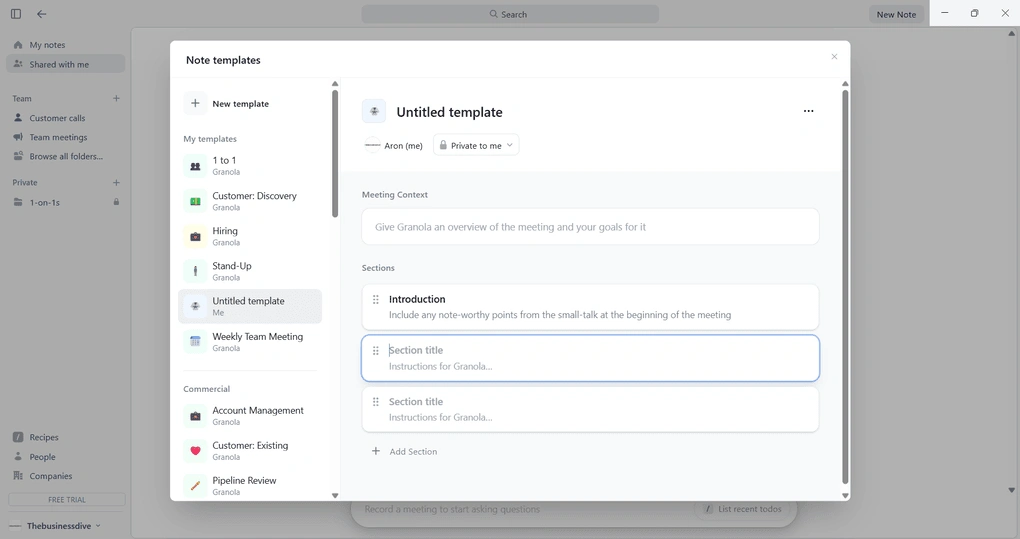
Task: Edit the Introduction section instructions text
Action: pyautogui.click(x=560, y=315)
